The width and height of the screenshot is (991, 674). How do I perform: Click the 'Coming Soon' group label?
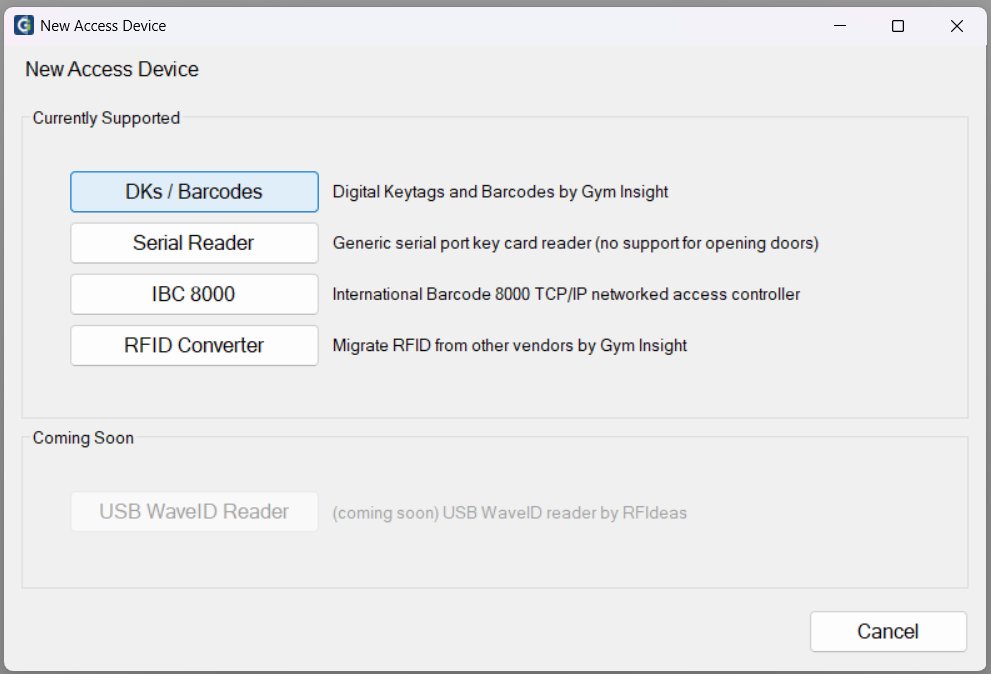click(x=83, y=438)
